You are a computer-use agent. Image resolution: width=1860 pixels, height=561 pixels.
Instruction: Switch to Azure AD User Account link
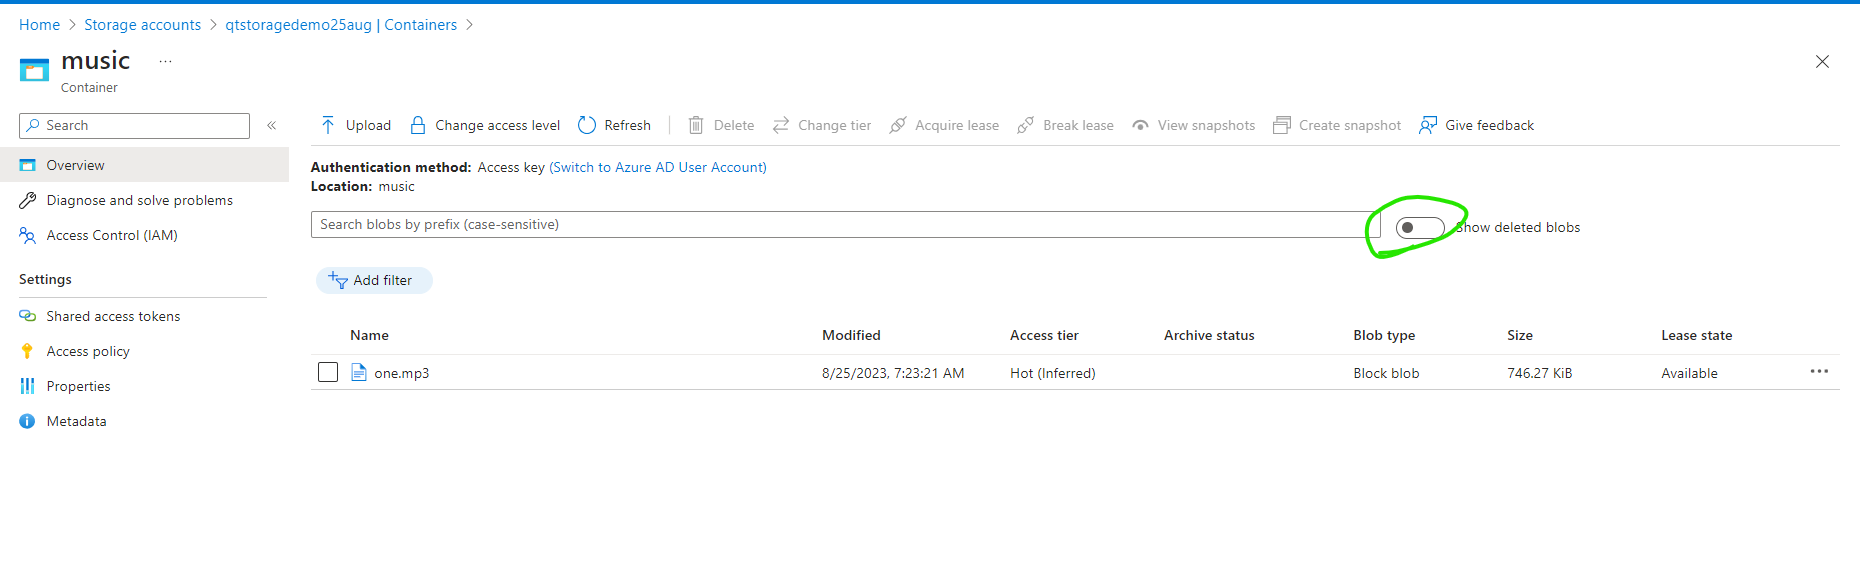tap(658, 167)
